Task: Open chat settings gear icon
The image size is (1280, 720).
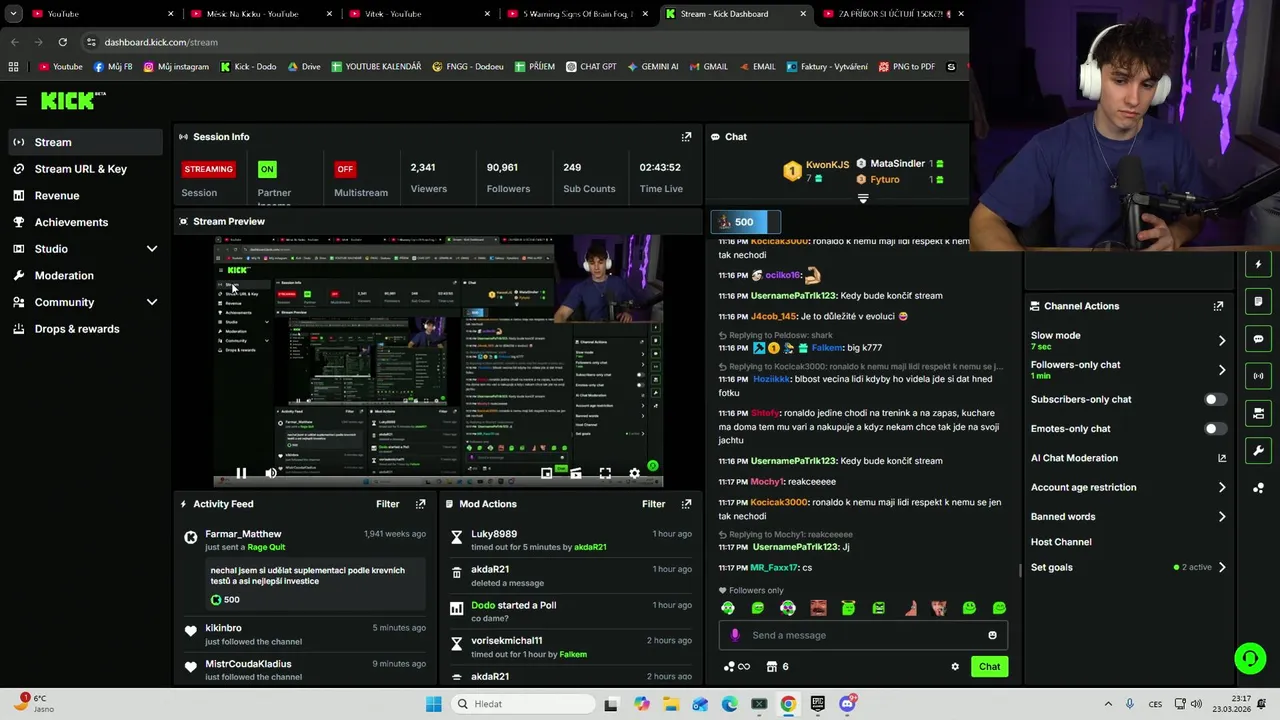Action: pos(955,667)
